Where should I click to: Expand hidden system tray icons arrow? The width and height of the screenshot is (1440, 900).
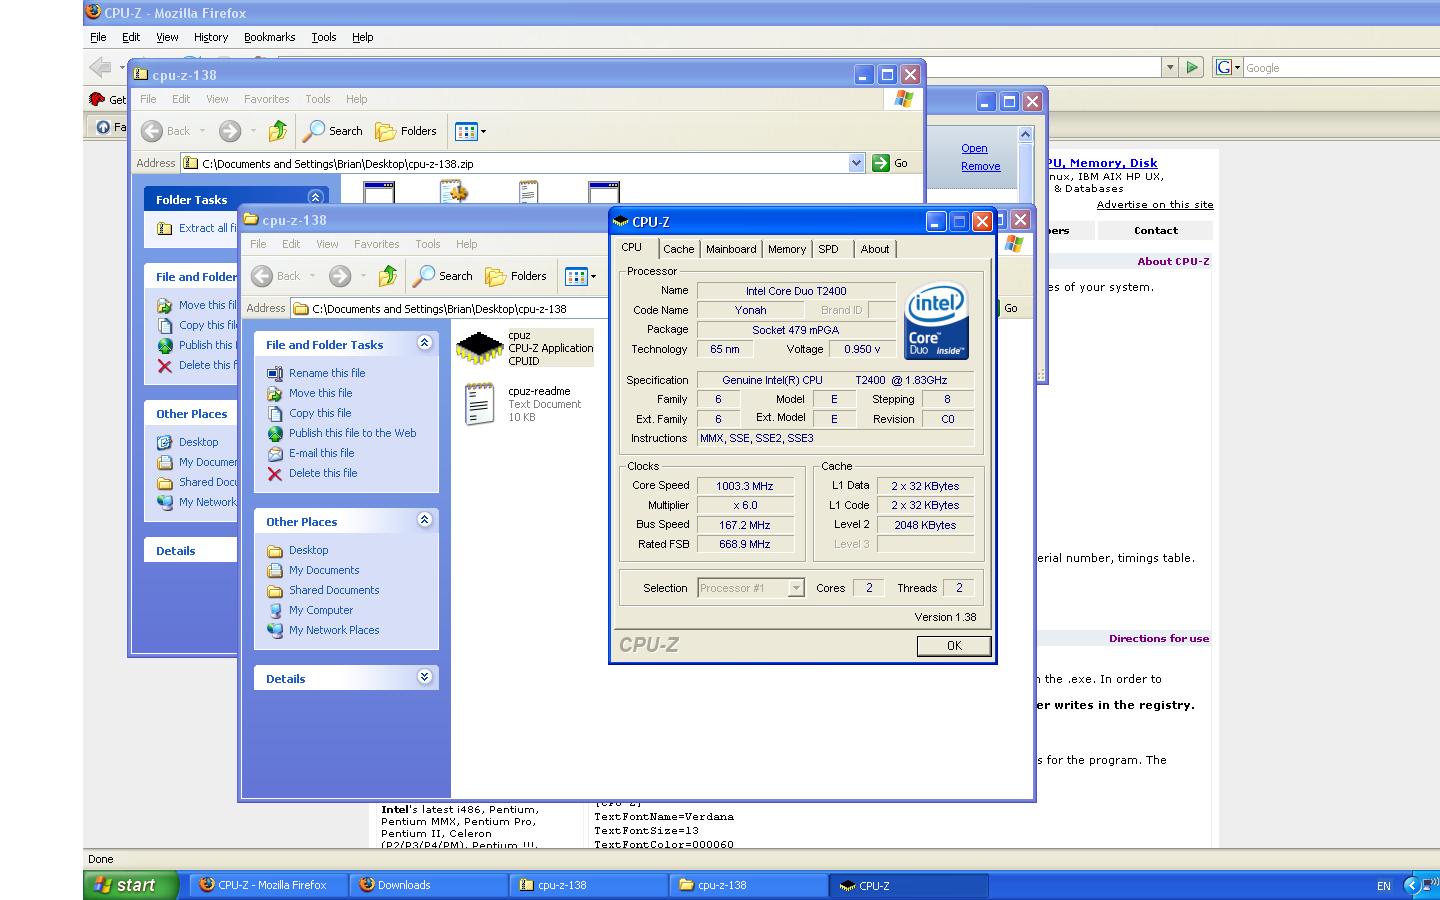coord(1411,885)
